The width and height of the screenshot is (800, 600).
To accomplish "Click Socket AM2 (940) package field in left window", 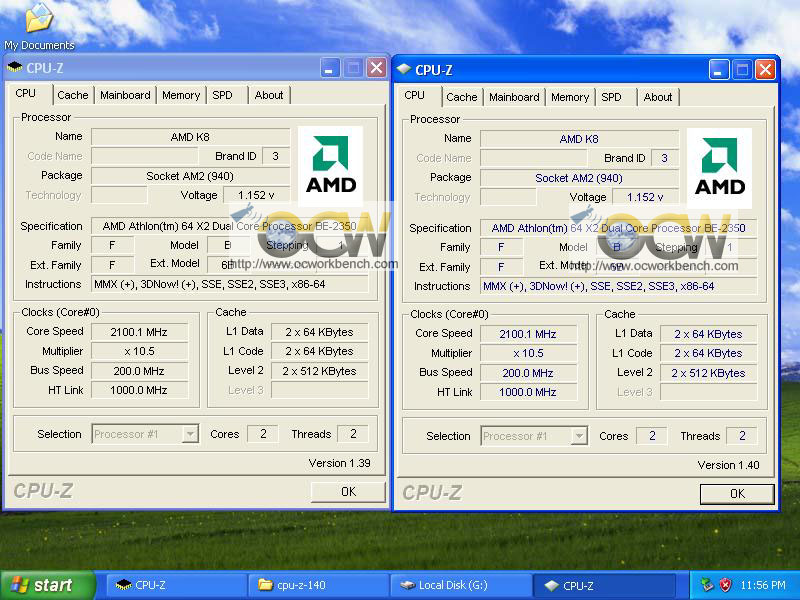I will point(190,176).
